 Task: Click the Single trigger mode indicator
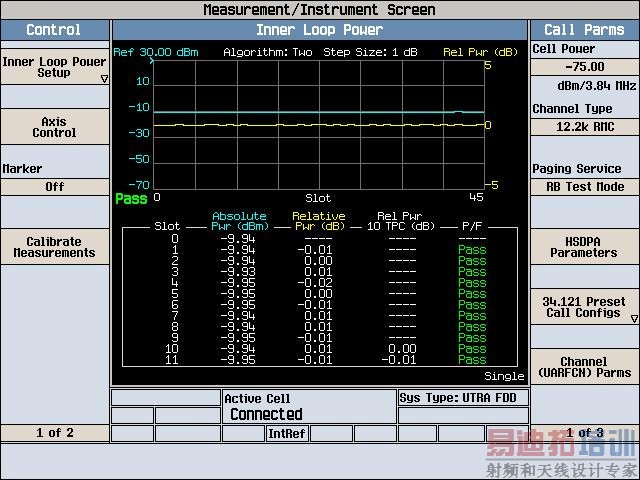[504, 376]
